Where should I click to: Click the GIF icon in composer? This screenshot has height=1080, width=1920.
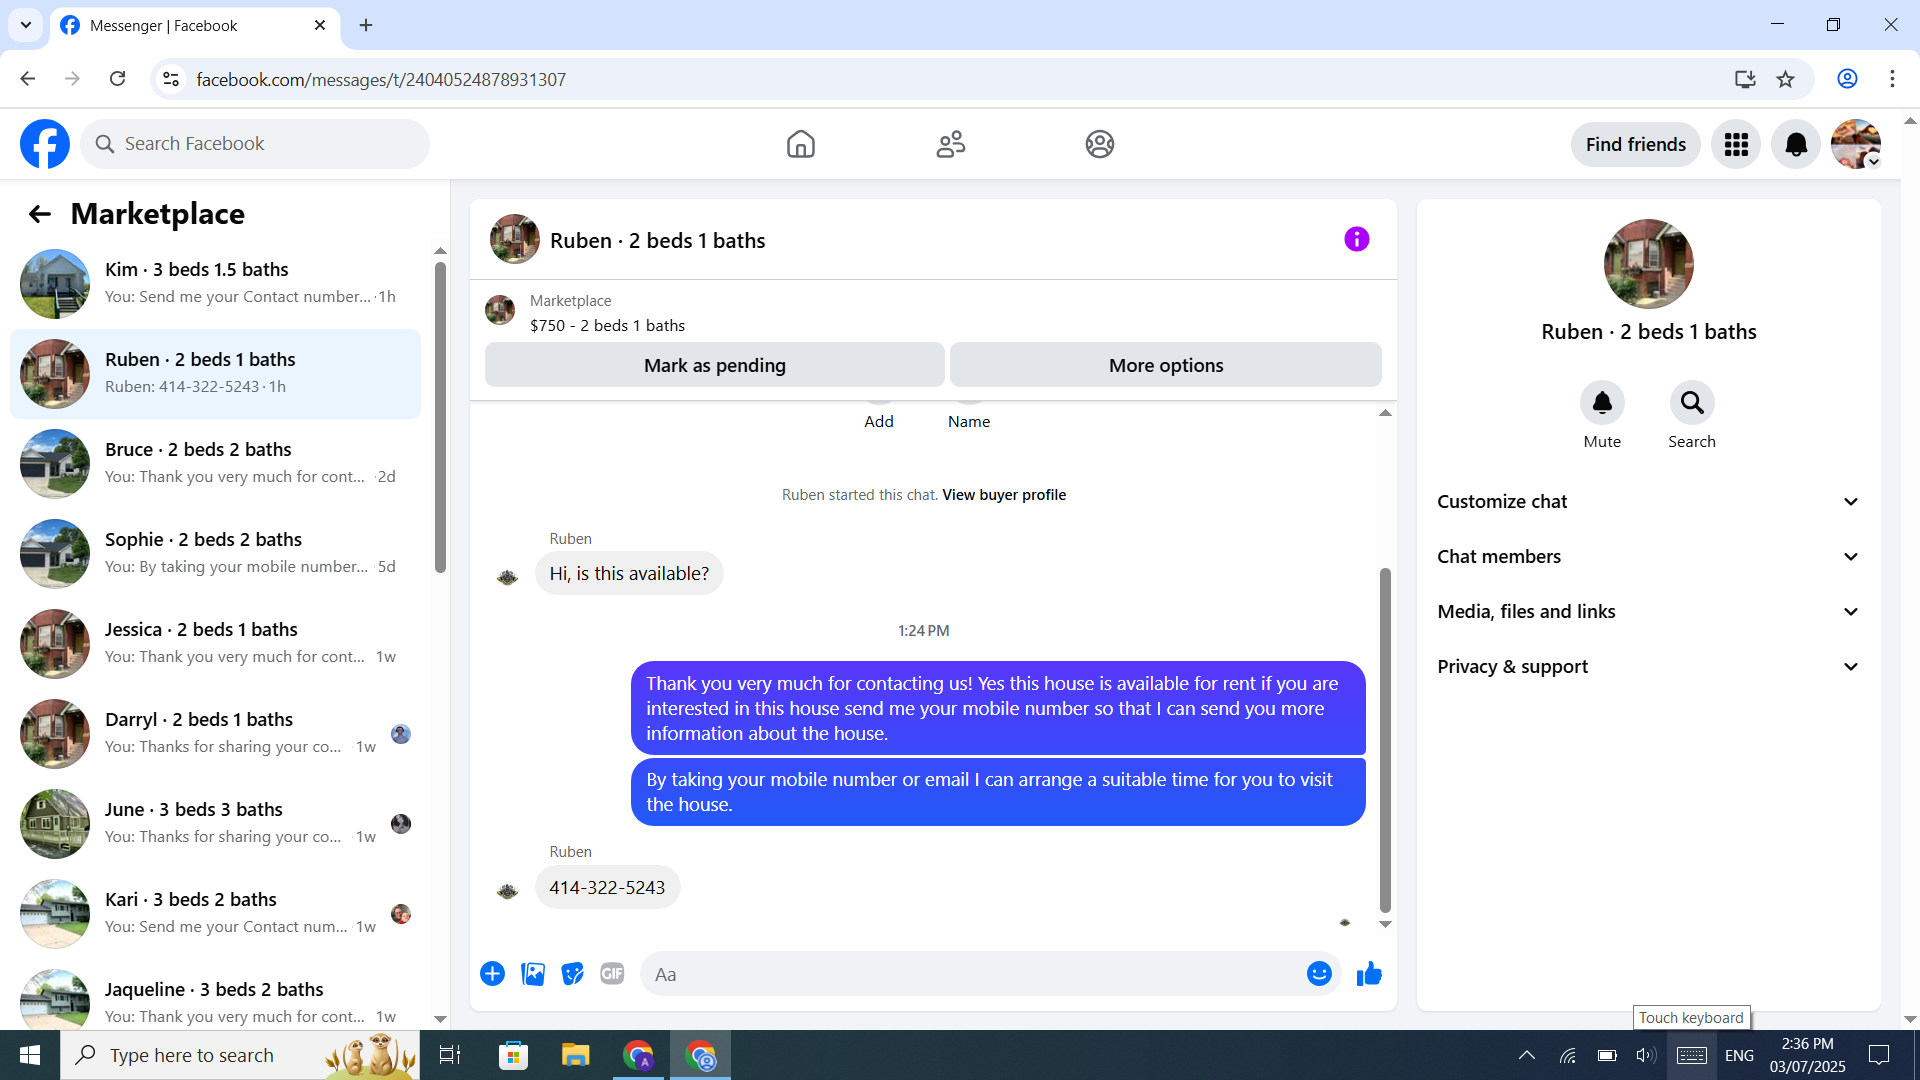coord(612,974)
